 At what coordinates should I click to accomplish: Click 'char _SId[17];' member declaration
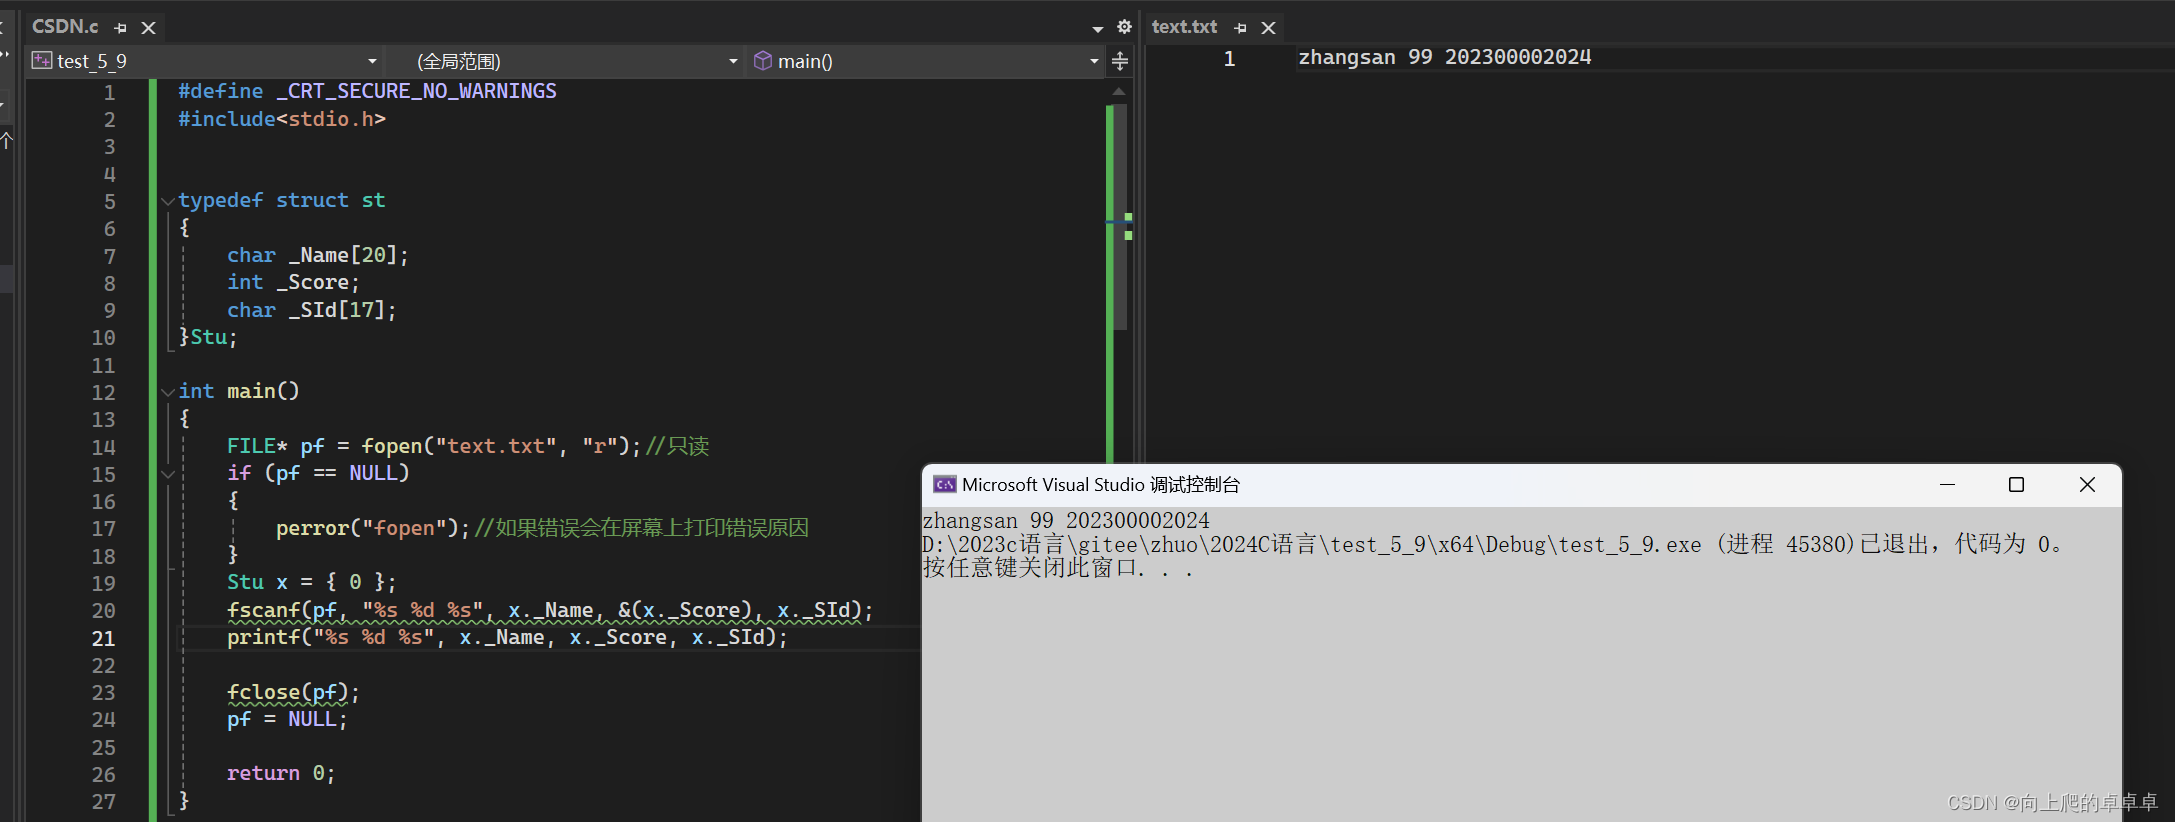click(312, 310)
